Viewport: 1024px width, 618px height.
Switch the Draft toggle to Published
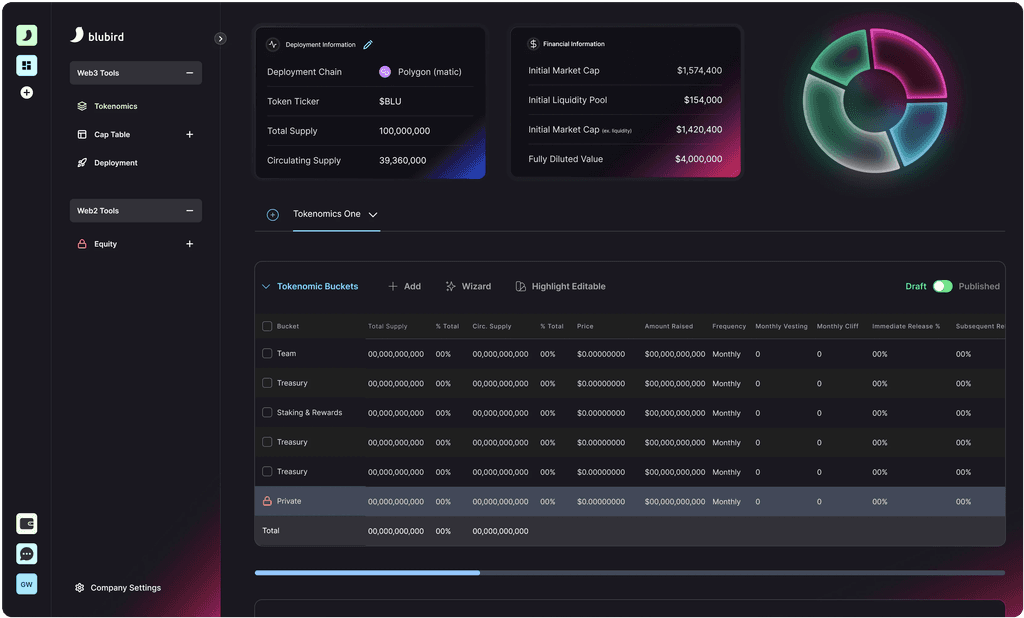tap(941, 285)
